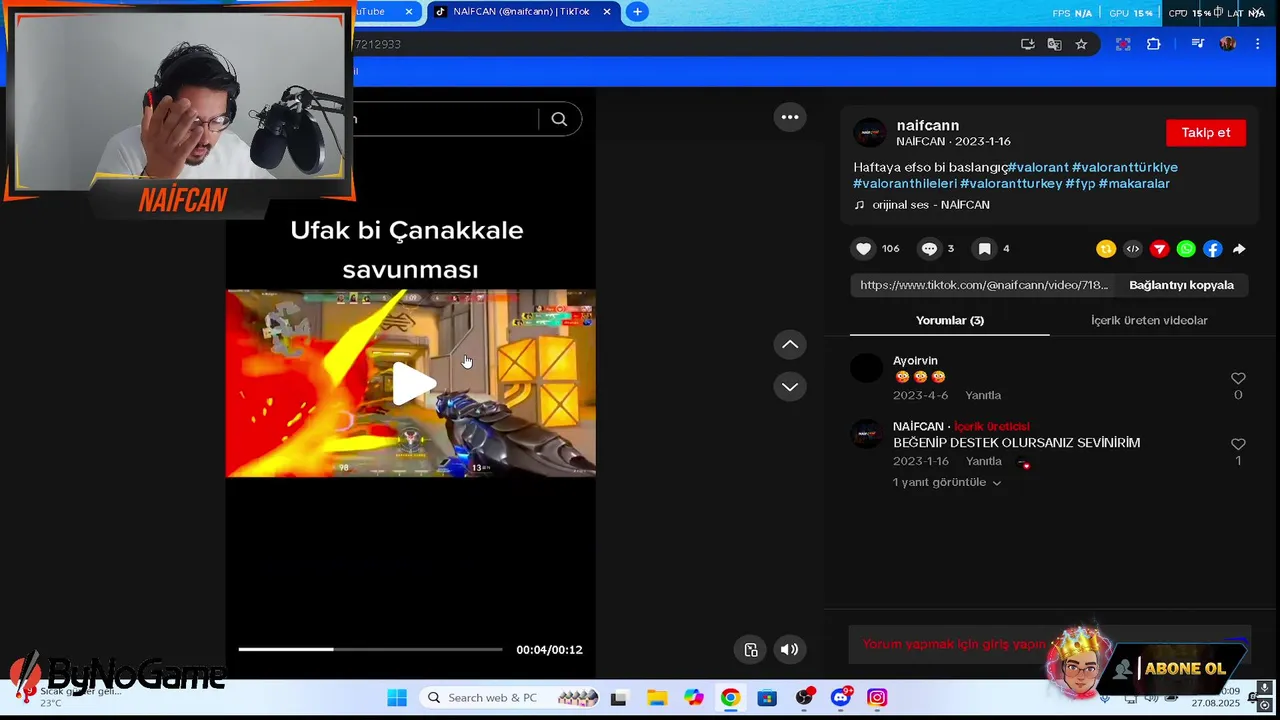Share the video to WhatsApp
Screen dimensions: 1280x720
click(1186, 249)
